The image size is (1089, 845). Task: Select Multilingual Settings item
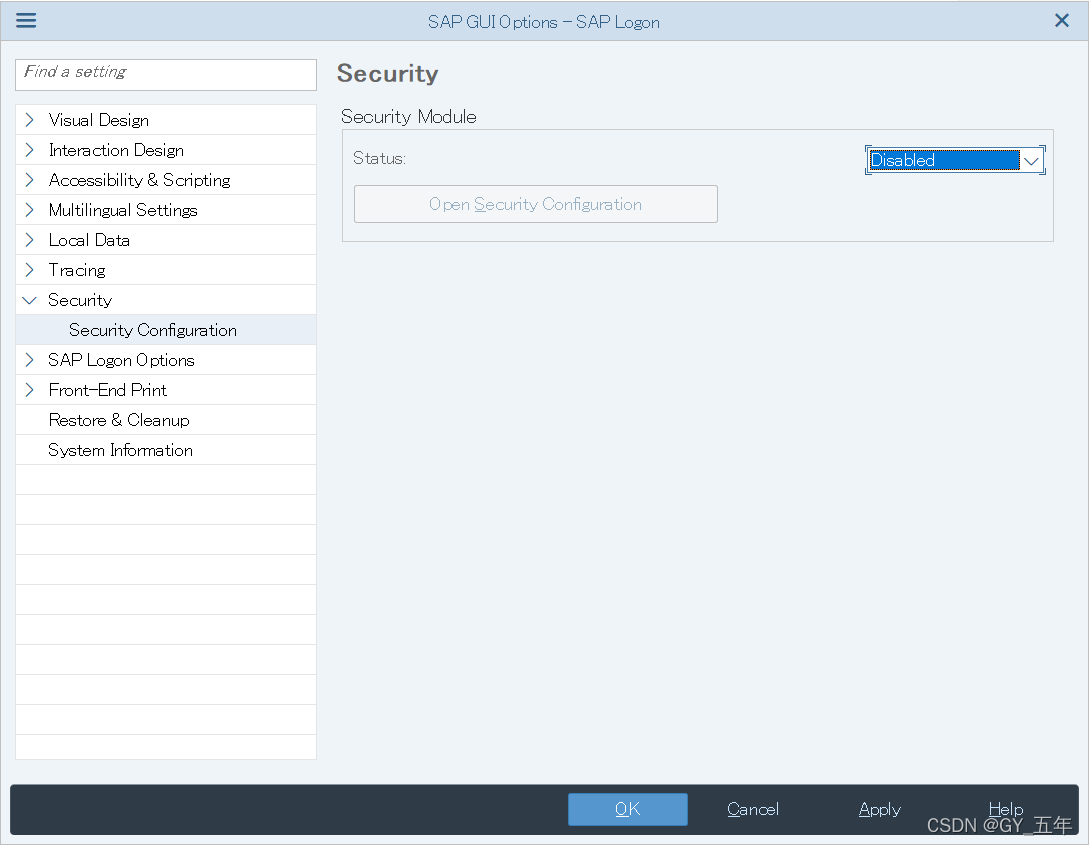(123, 210)
